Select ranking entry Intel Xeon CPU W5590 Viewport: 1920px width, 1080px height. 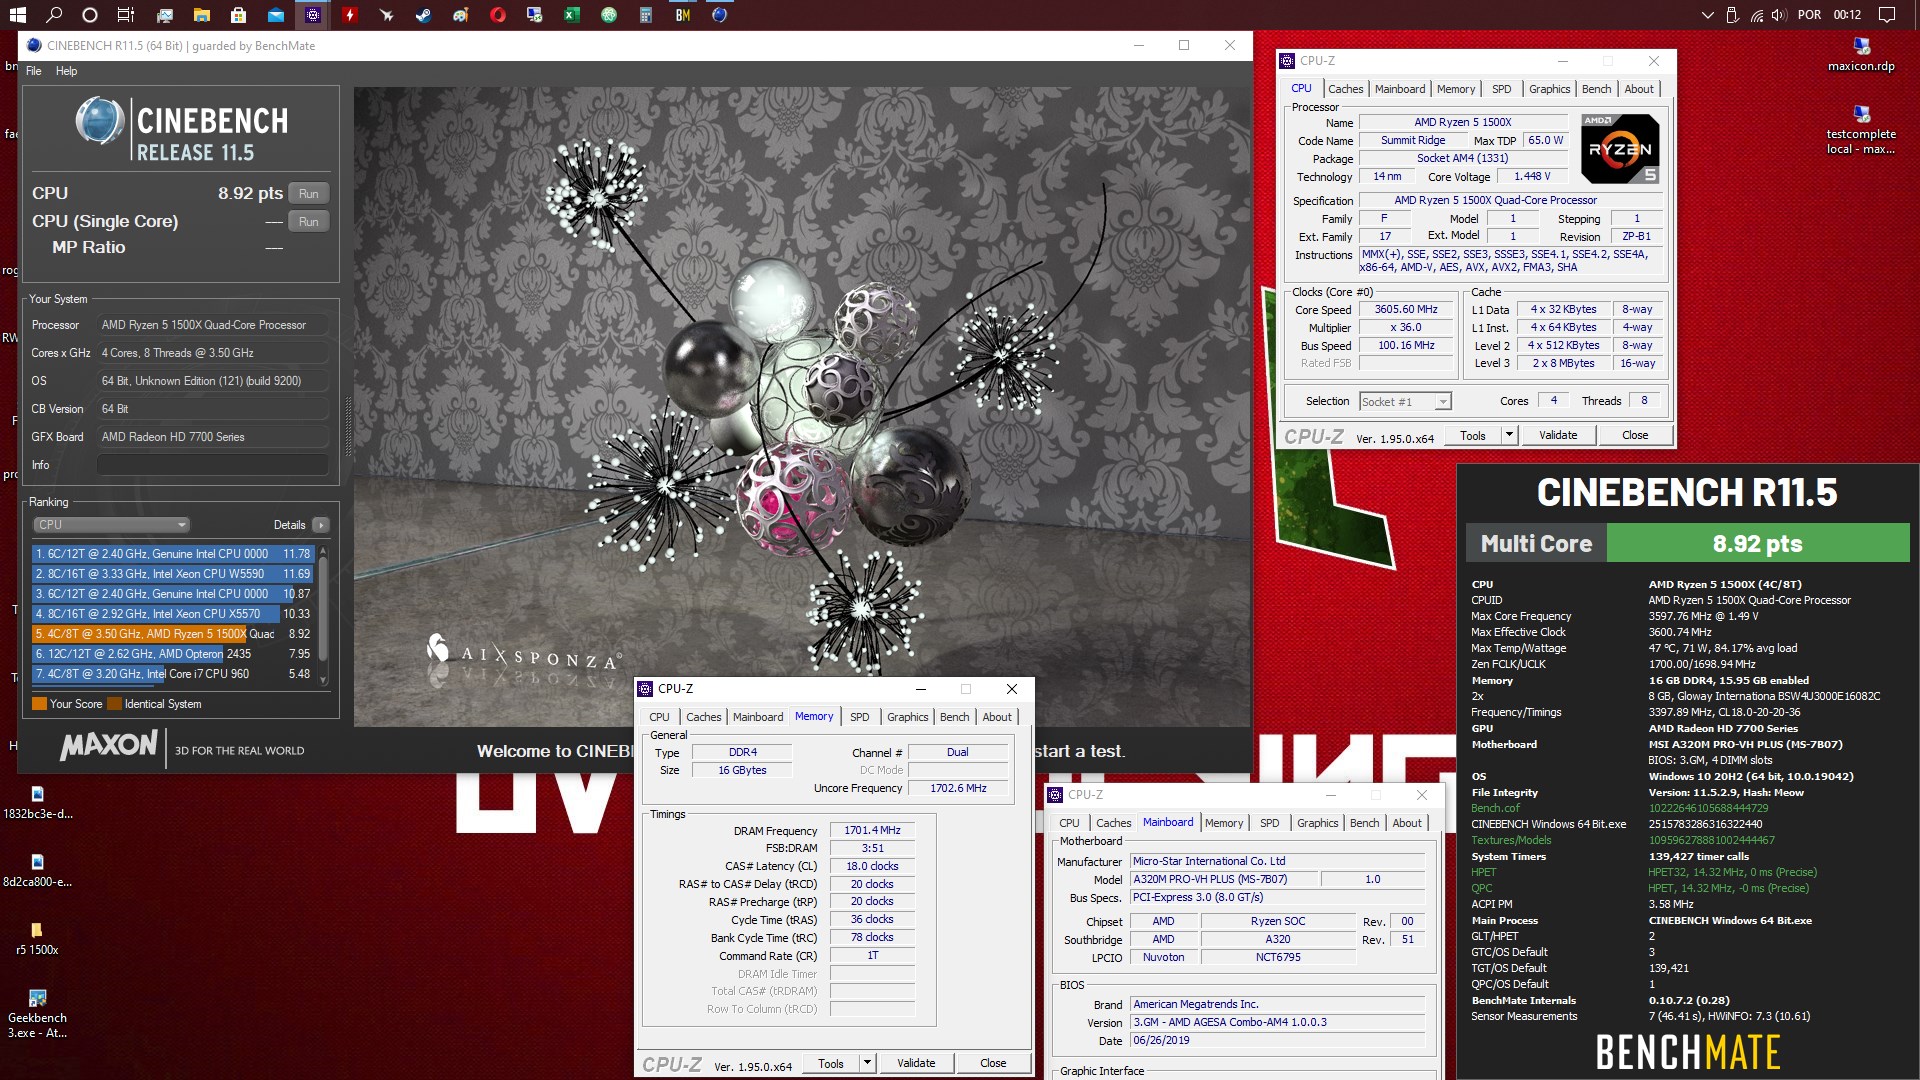[173, 574]
